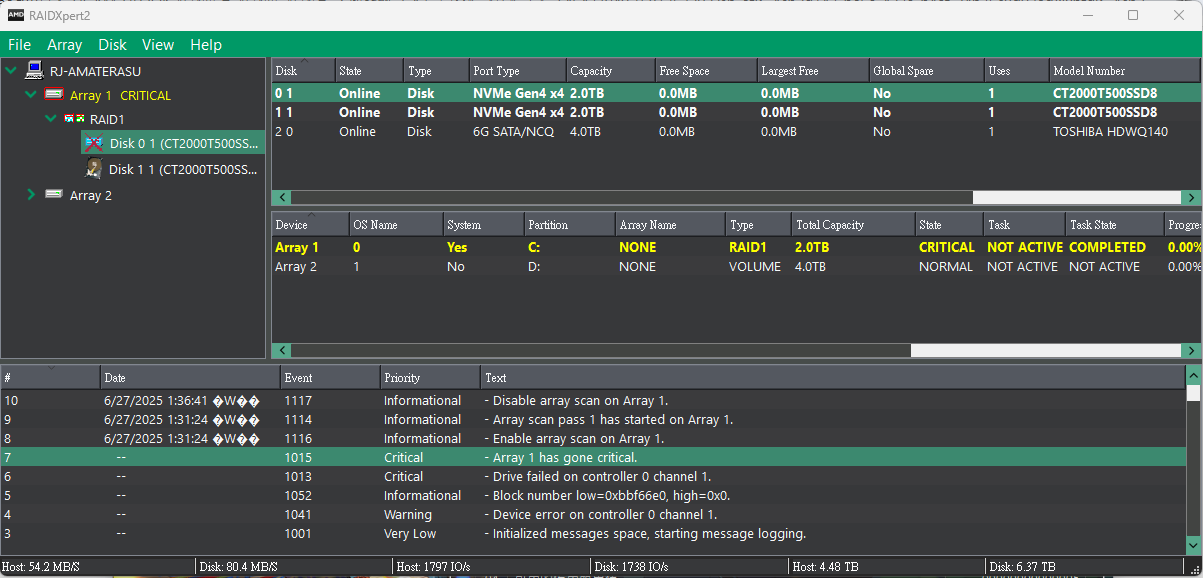This screenshot has height=578, width=1203.
Task: Open the File menu
Action: [x=20, y=45]
